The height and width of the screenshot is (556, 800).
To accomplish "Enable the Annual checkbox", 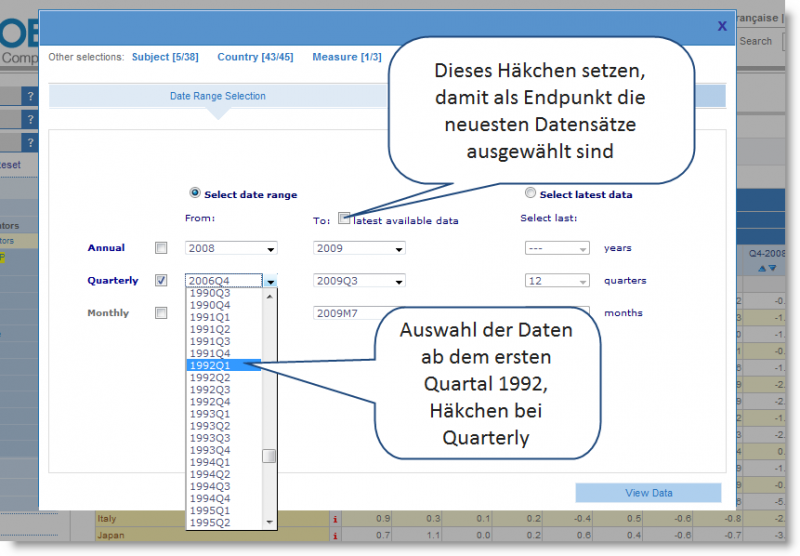I will (161, 248).
